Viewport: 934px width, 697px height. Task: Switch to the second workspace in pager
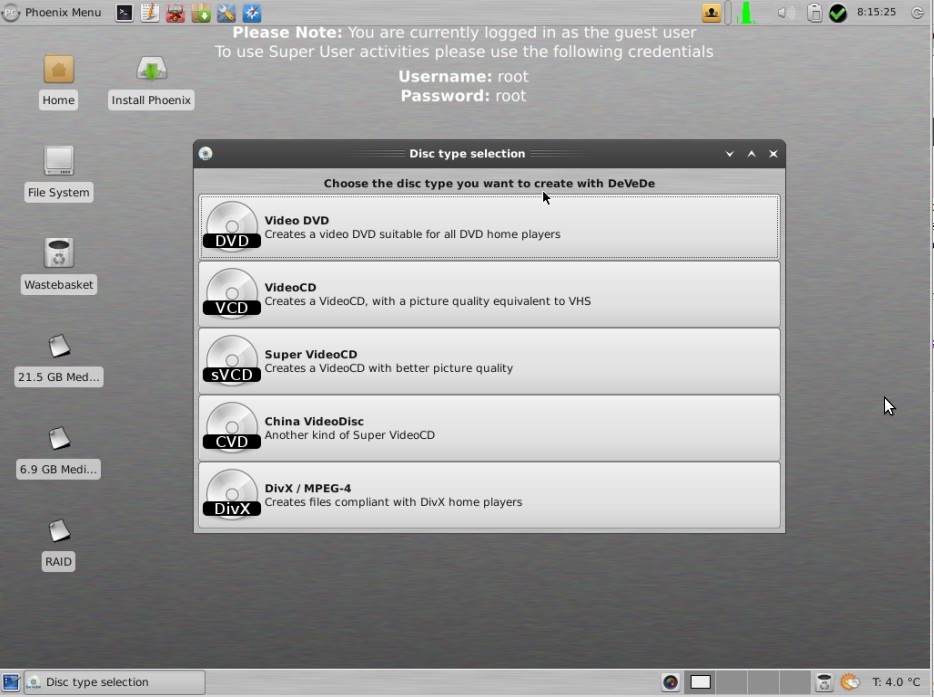[731, 682]
